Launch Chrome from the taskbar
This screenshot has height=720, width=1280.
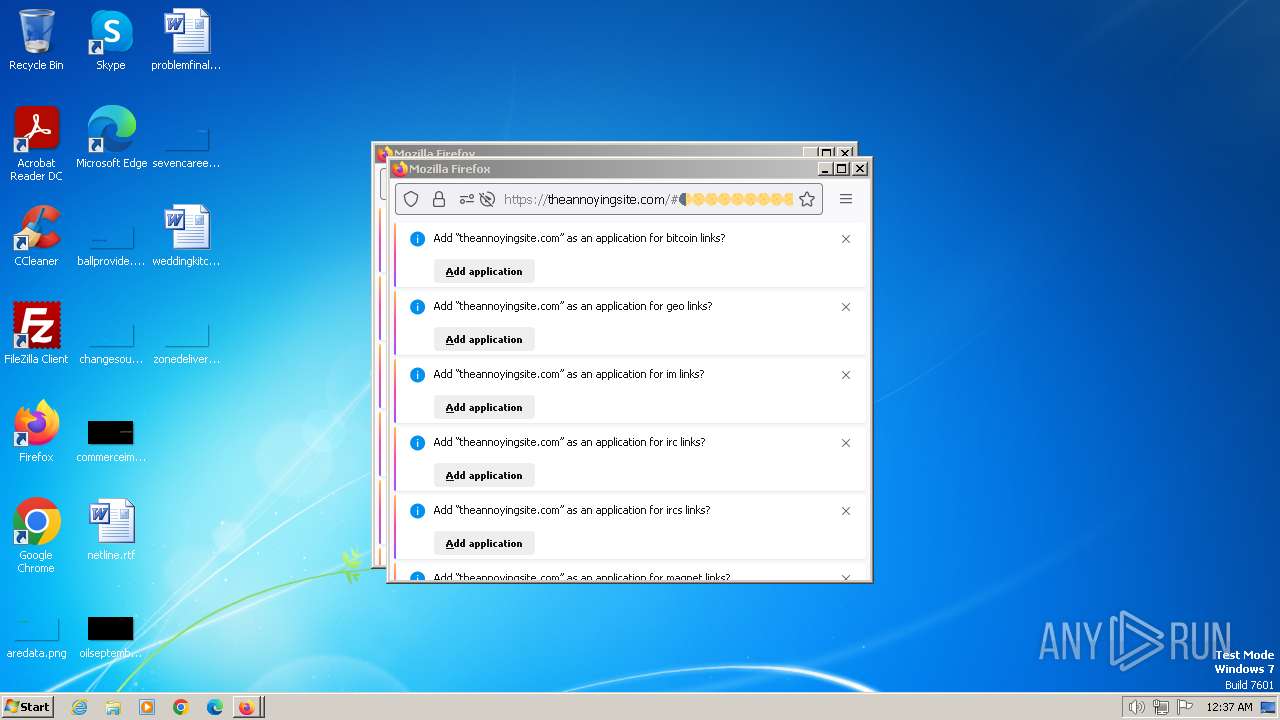click(181, 707)
